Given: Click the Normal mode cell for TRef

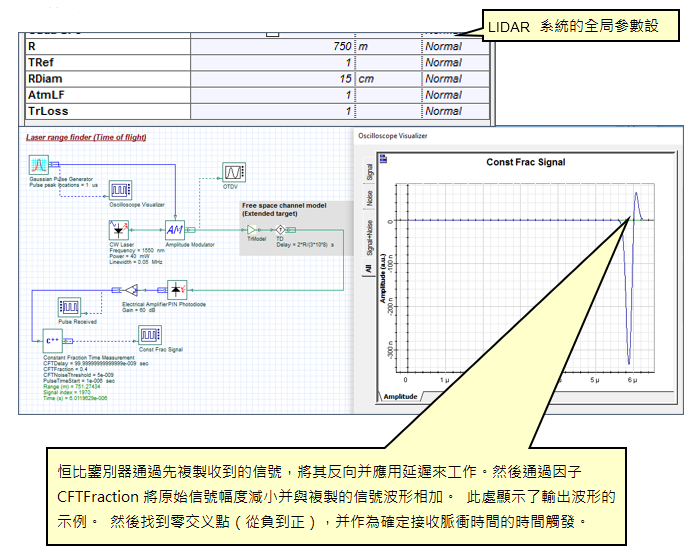Looking at the screenshot, I should coord(456,63).
